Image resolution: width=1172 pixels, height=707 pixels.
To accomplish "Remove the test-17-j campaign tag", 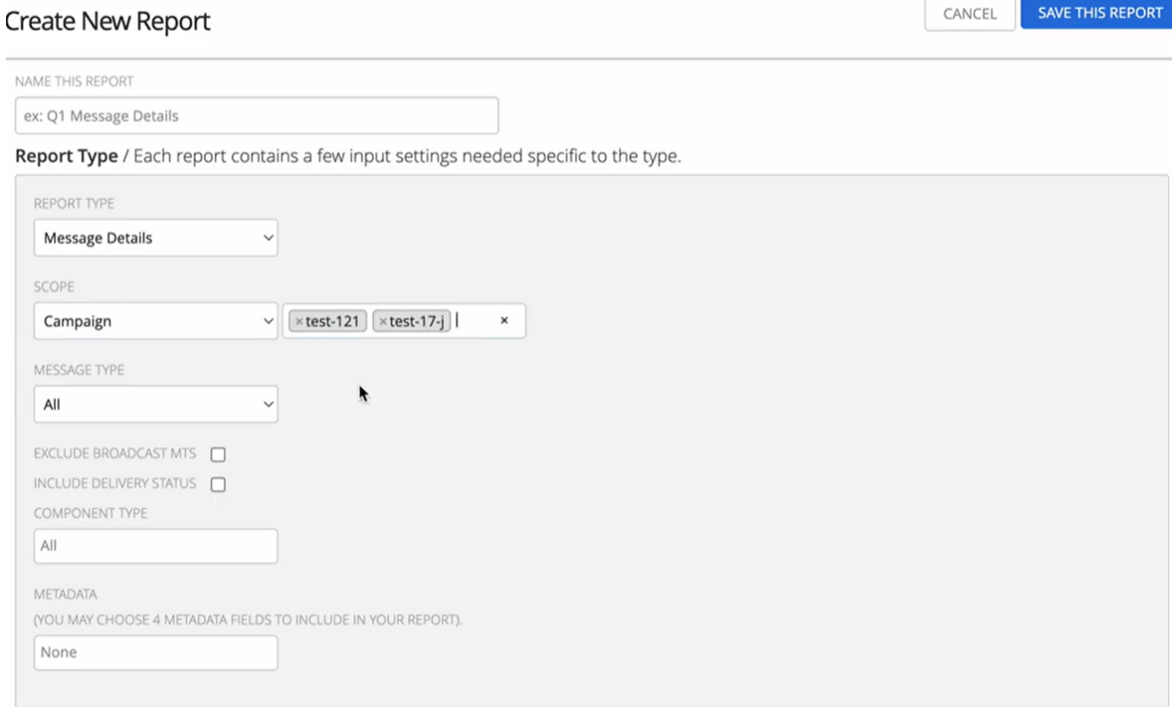I will coord(383,321).
